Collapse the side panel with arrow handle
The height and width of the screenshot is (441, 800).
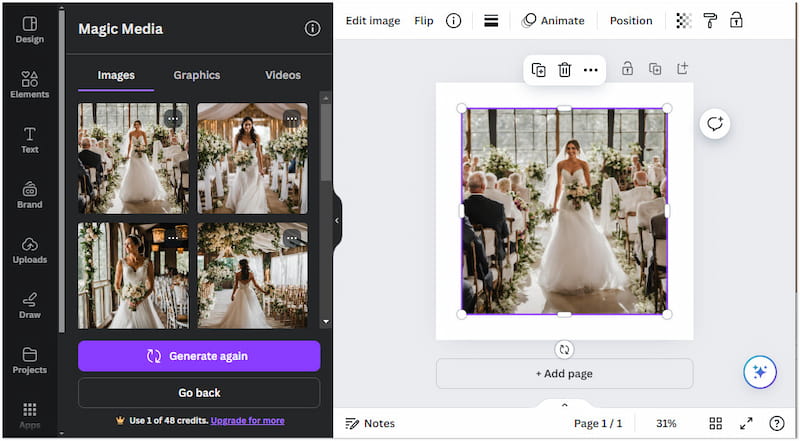click(337, 220)
